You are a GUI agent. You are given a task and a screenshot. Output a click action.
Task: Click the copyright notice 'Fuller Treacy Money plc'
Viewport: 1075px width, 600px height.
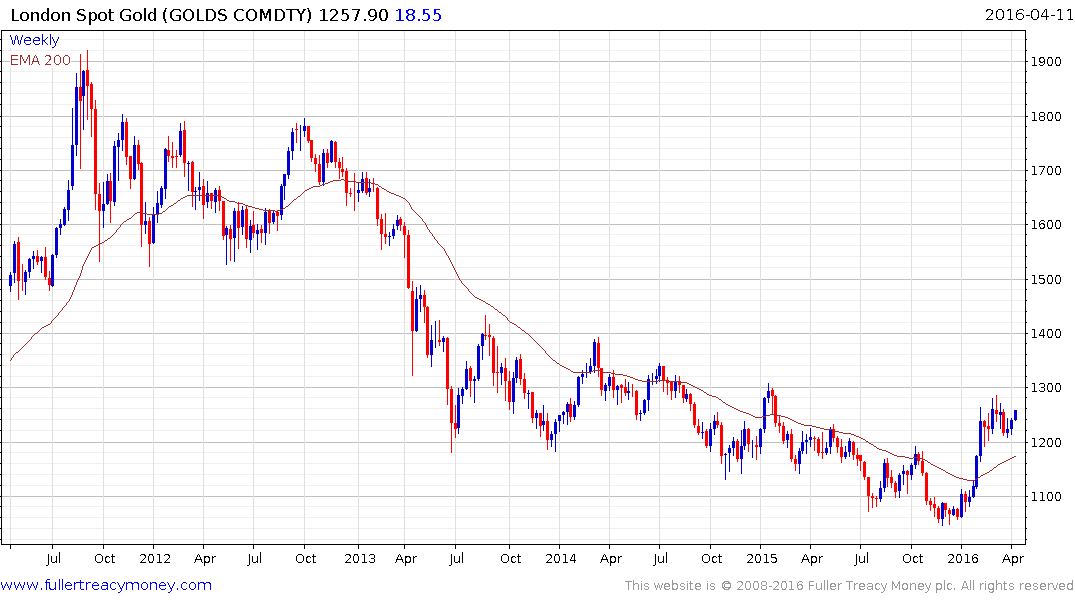tap(882, 586)
